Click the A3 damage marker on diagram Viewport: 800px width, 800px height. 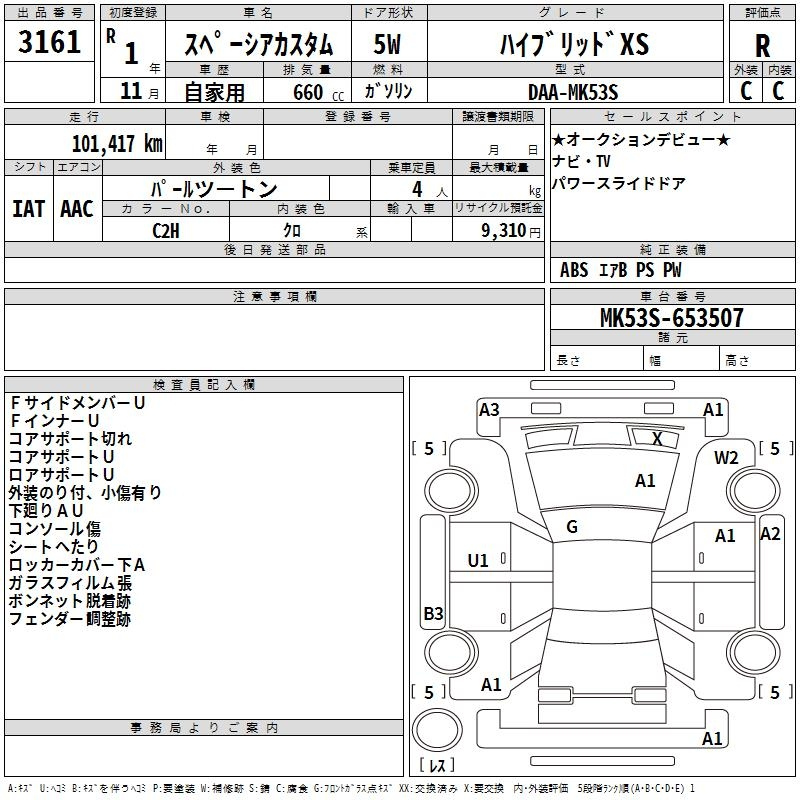pos(489,409)
